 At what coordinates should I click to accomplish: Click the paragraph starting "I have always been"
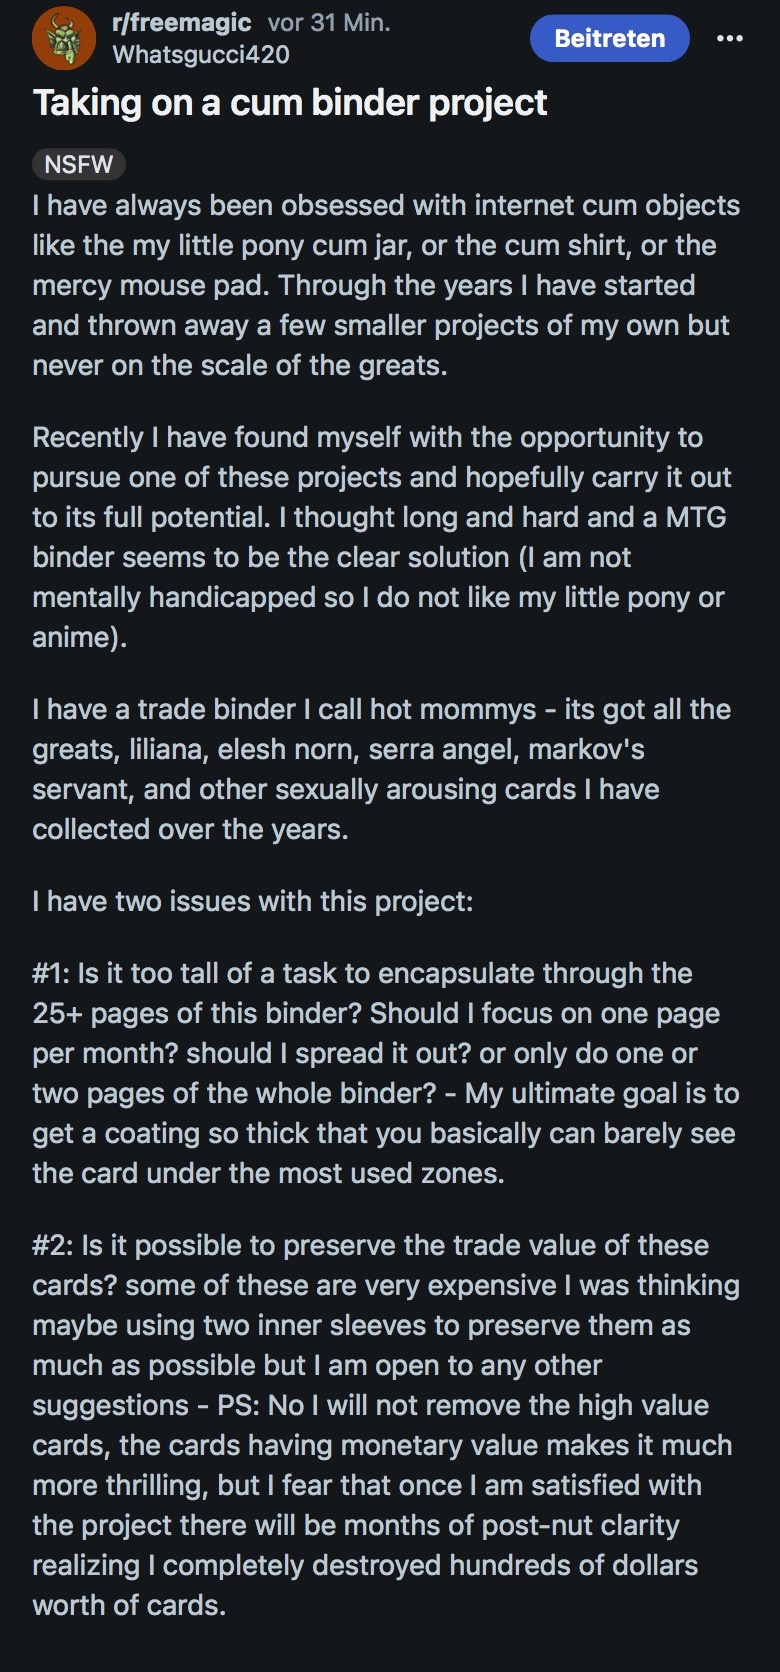point(385,285)
